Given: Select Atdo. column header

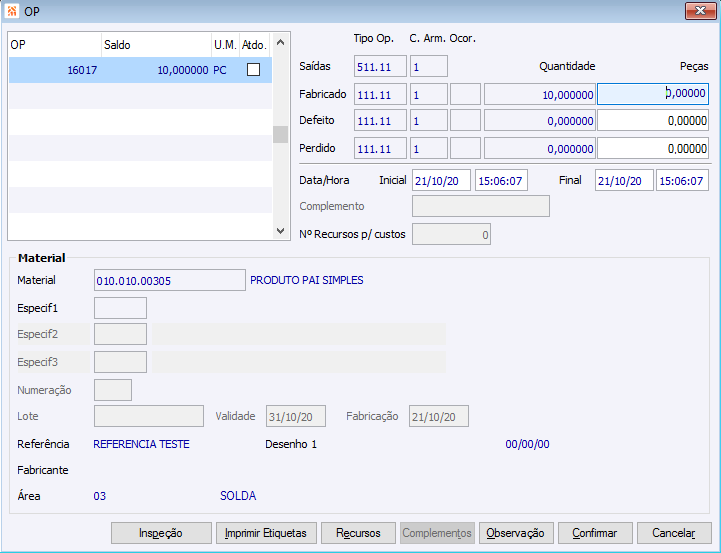Looking at the screenshot, I should [x=255, y=45].
